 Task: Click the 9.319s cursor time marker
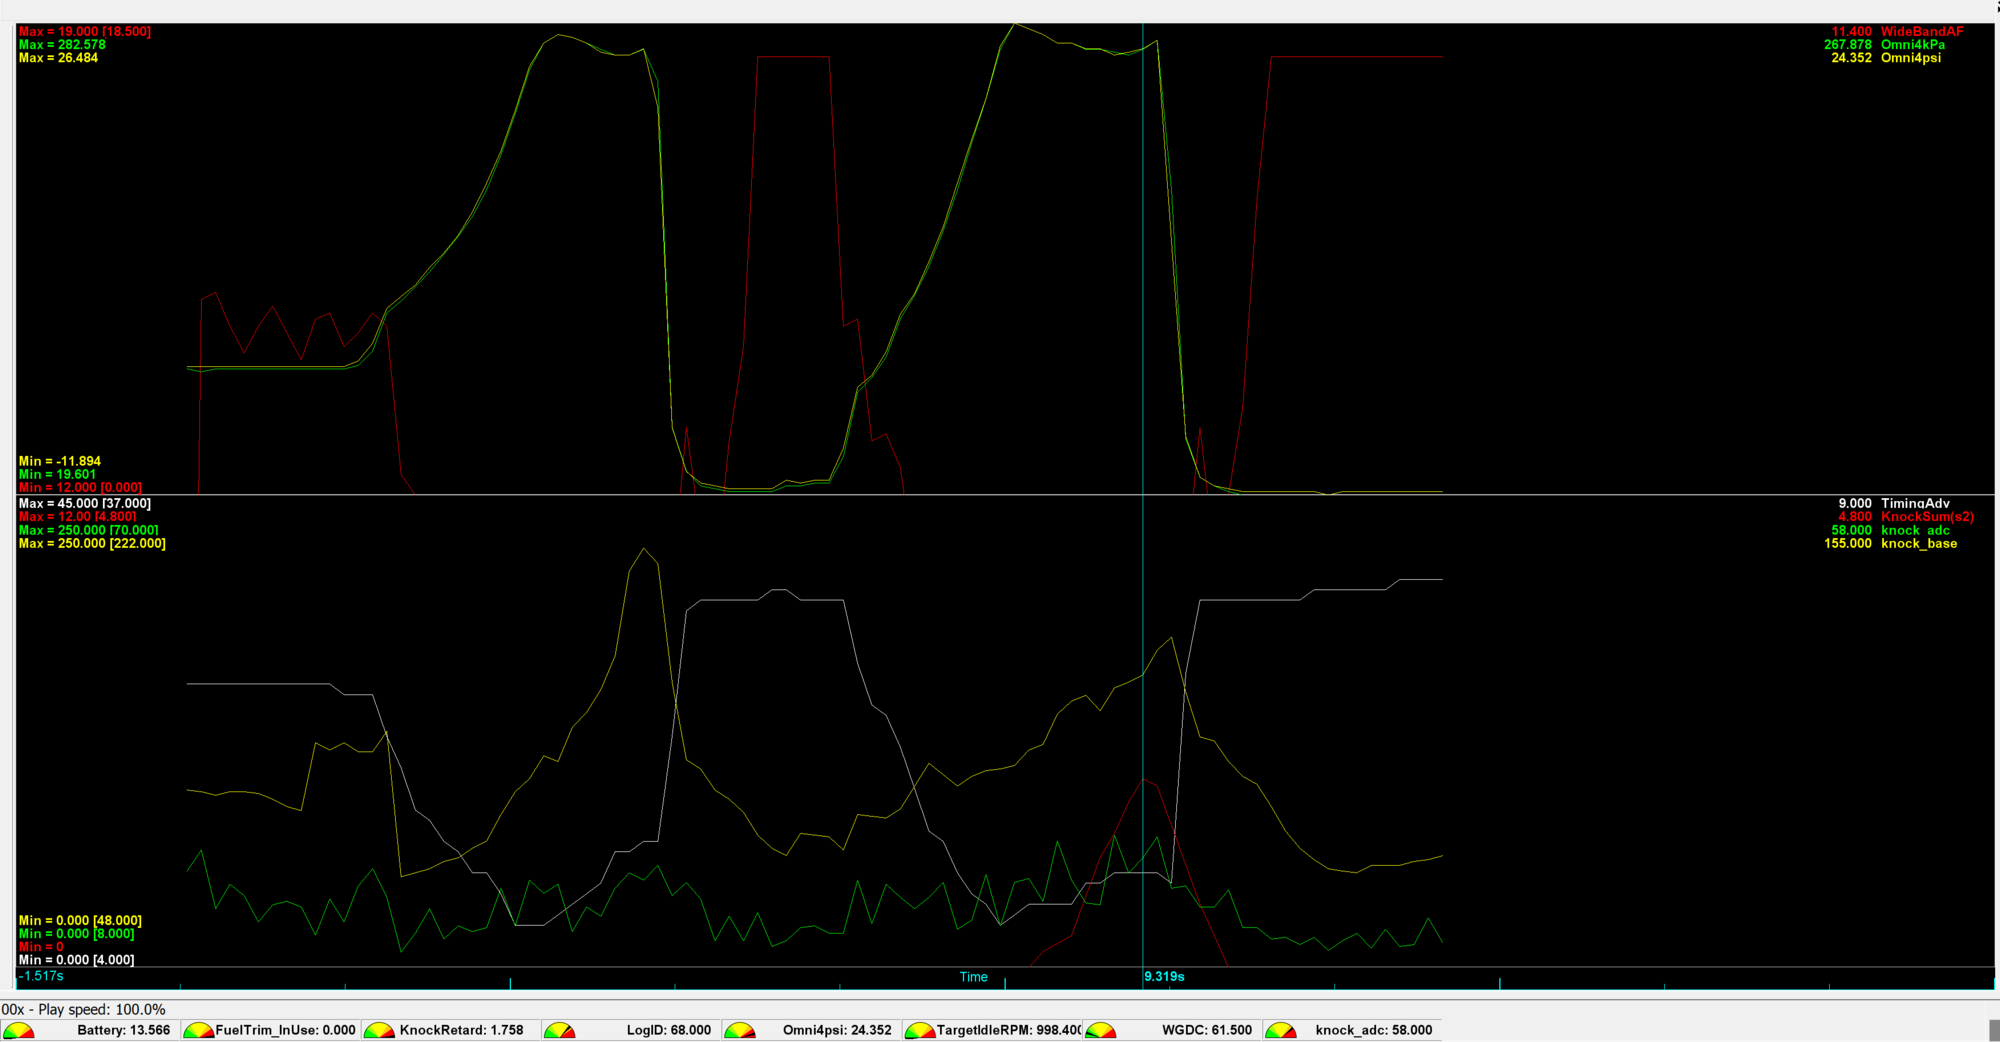tap(1164, 977)
